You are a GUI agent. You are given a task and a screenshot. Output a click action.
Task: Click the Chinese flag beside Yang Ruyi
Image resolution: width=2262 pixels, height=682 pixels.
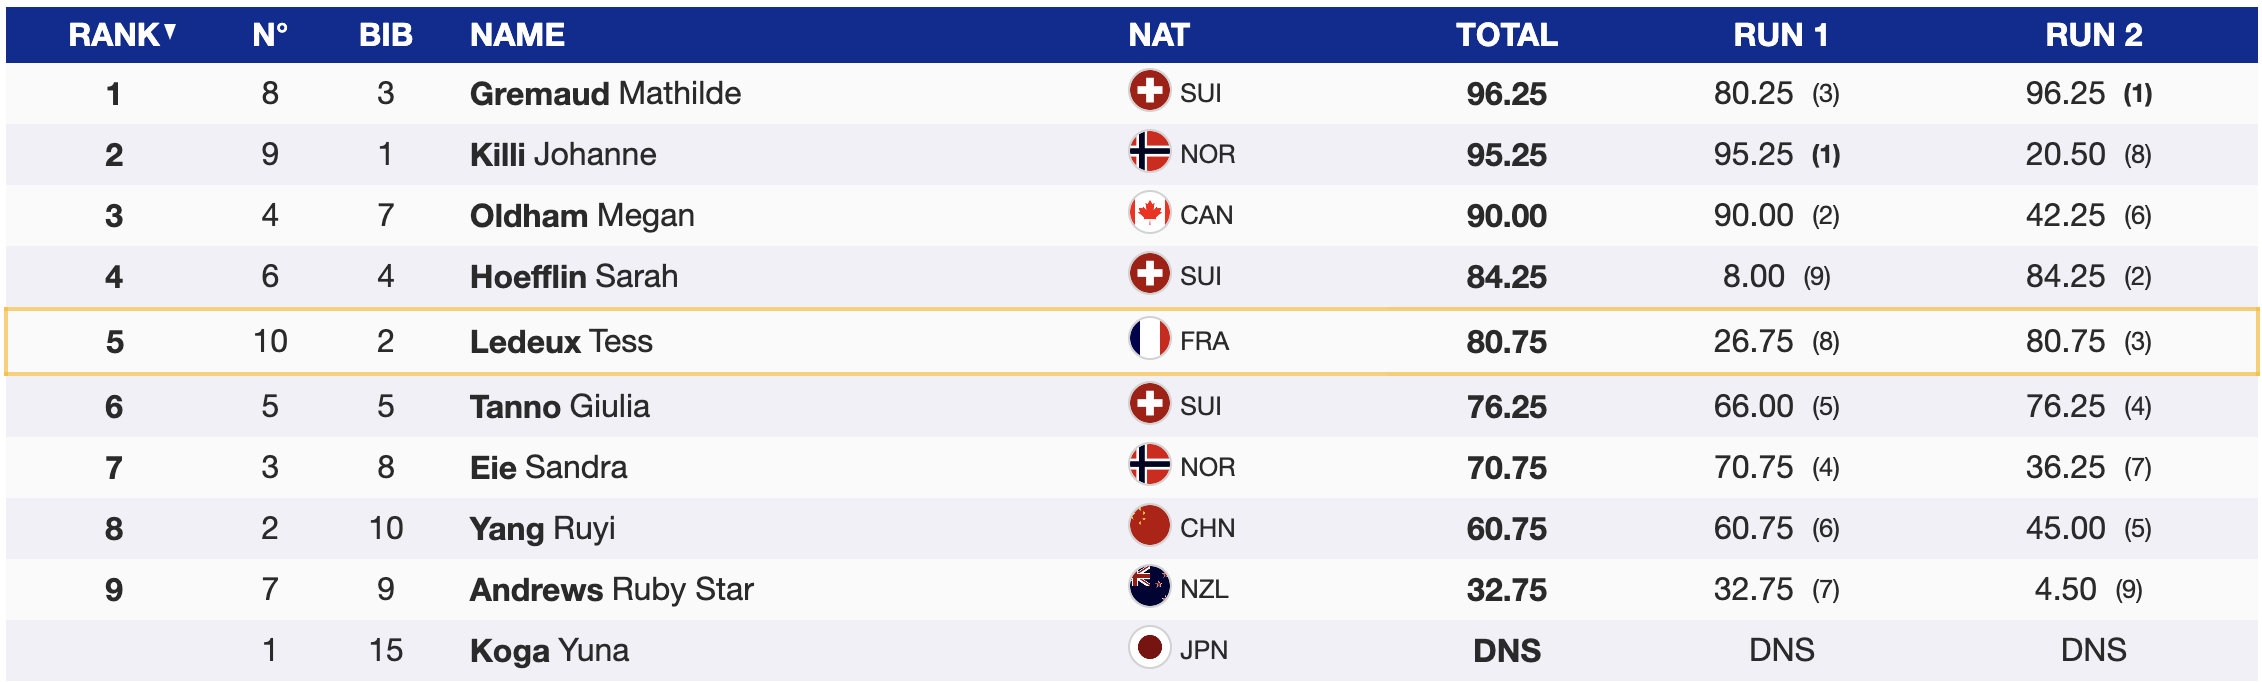[x=1149, y=526]
